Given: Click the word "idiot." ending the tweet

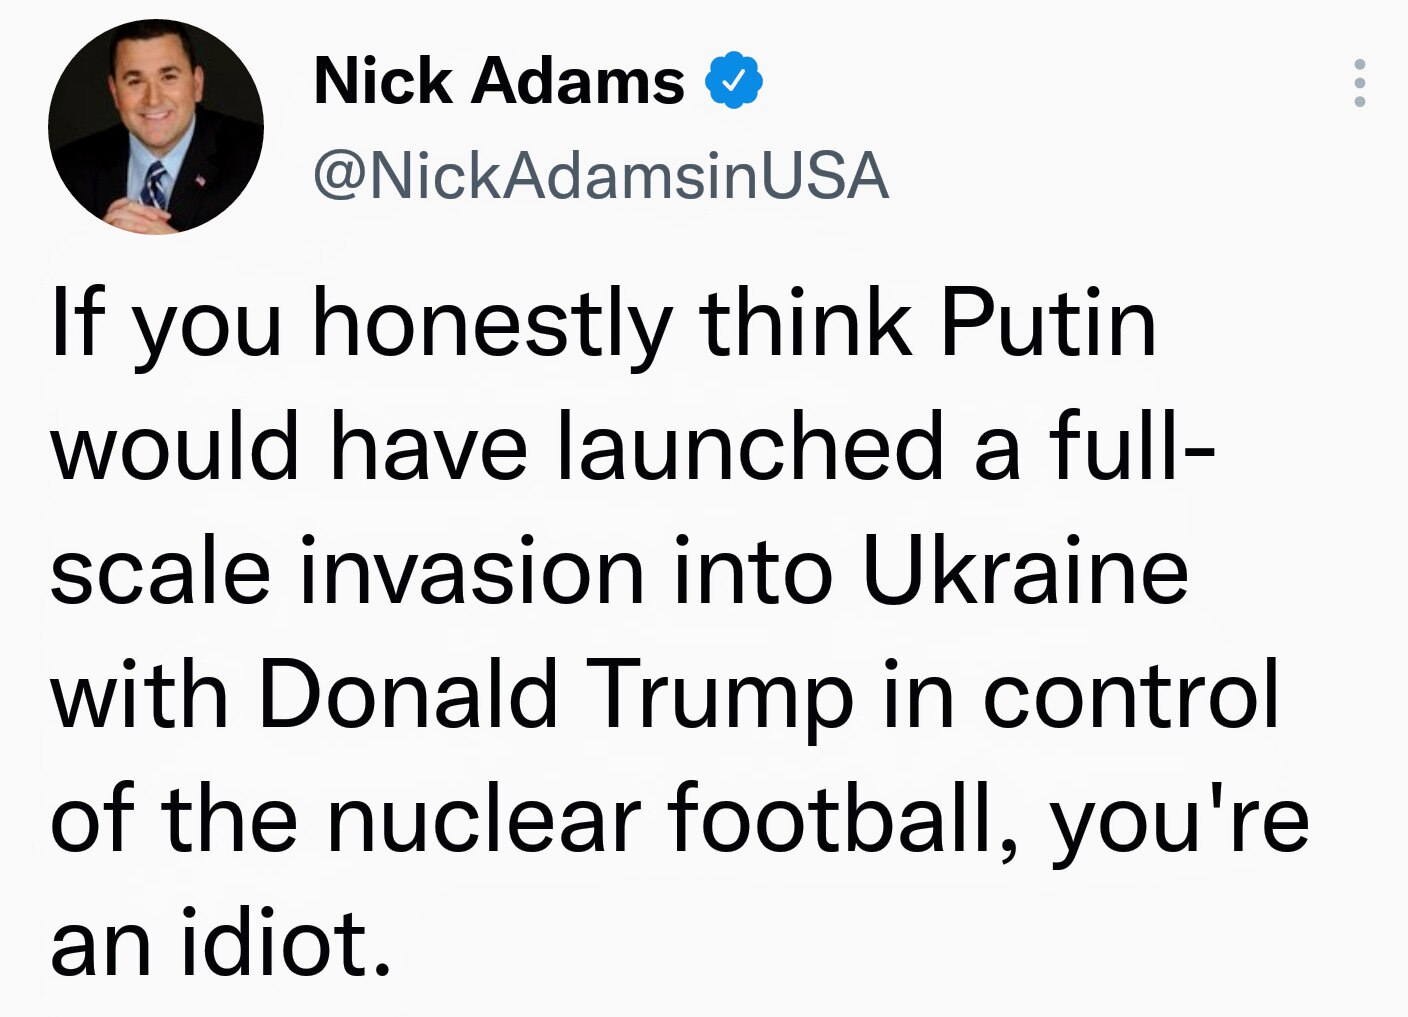Looking at the screenshot, I should point(285,944).
